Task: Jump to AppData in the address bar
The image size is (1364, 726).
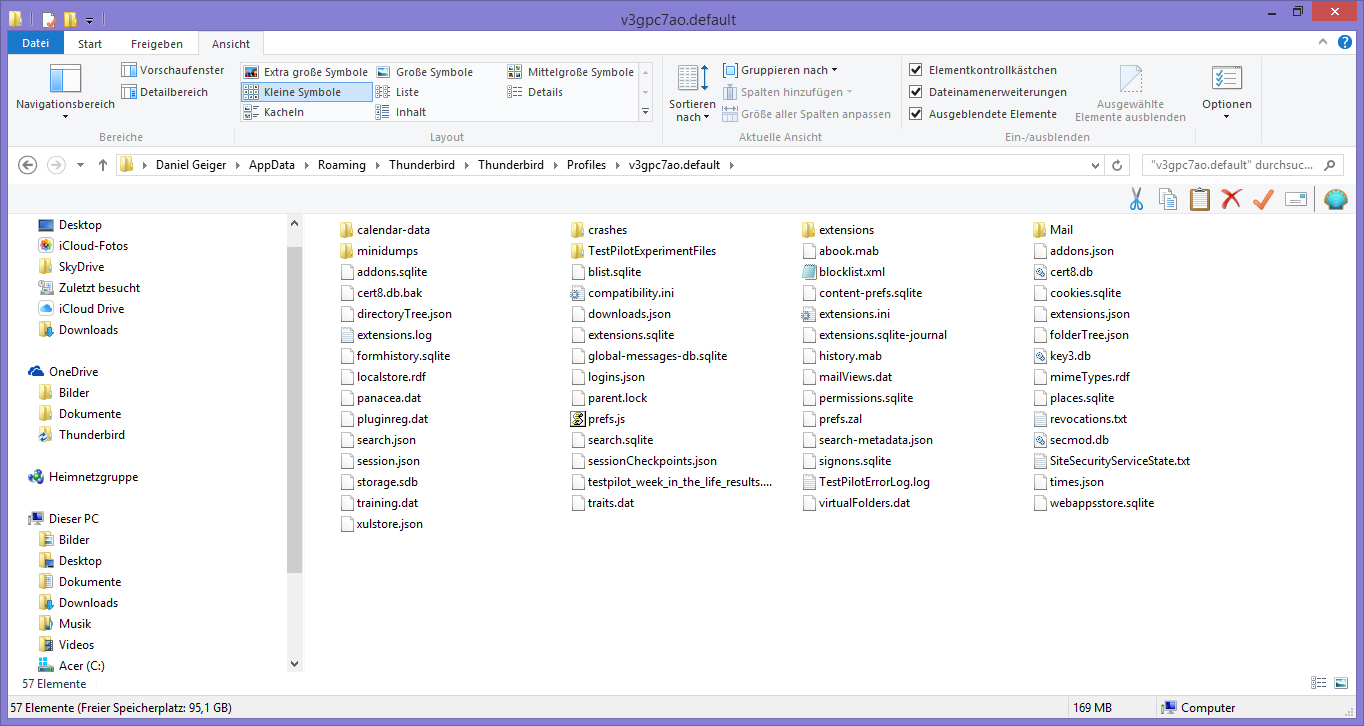Action: pos(272,165)
